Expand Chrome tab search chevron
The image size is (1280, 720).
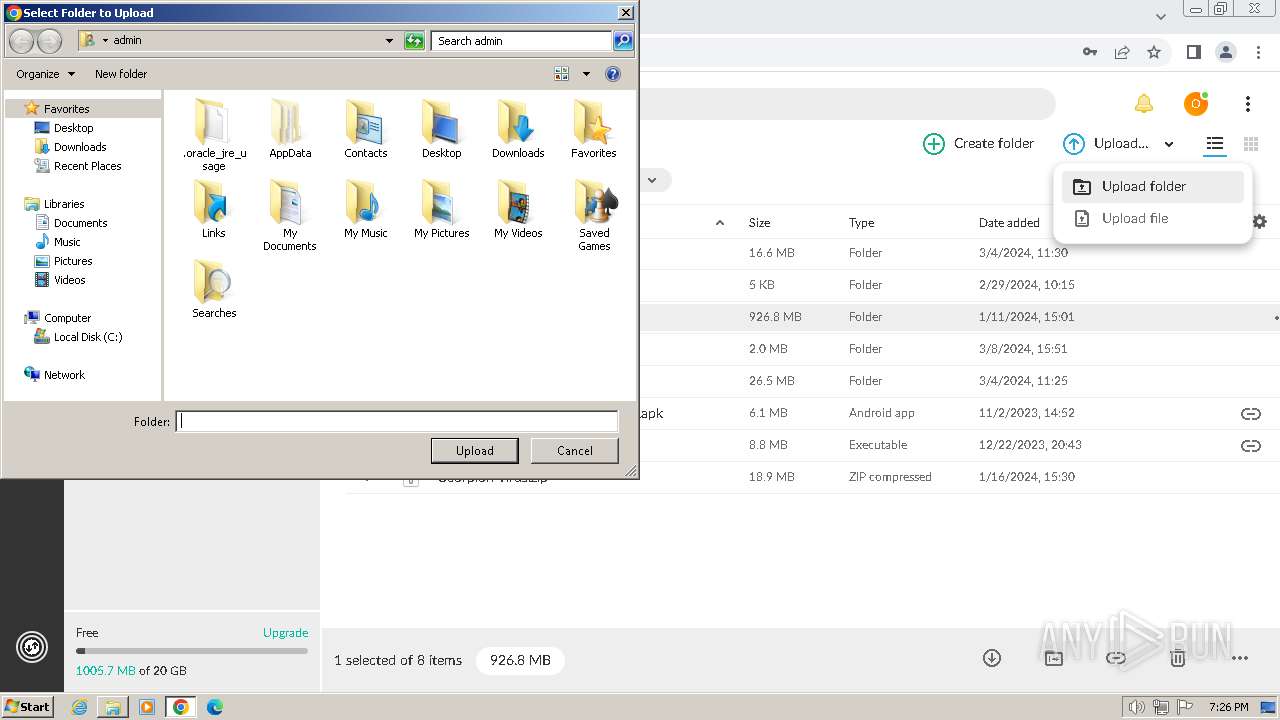[1161, 16]
